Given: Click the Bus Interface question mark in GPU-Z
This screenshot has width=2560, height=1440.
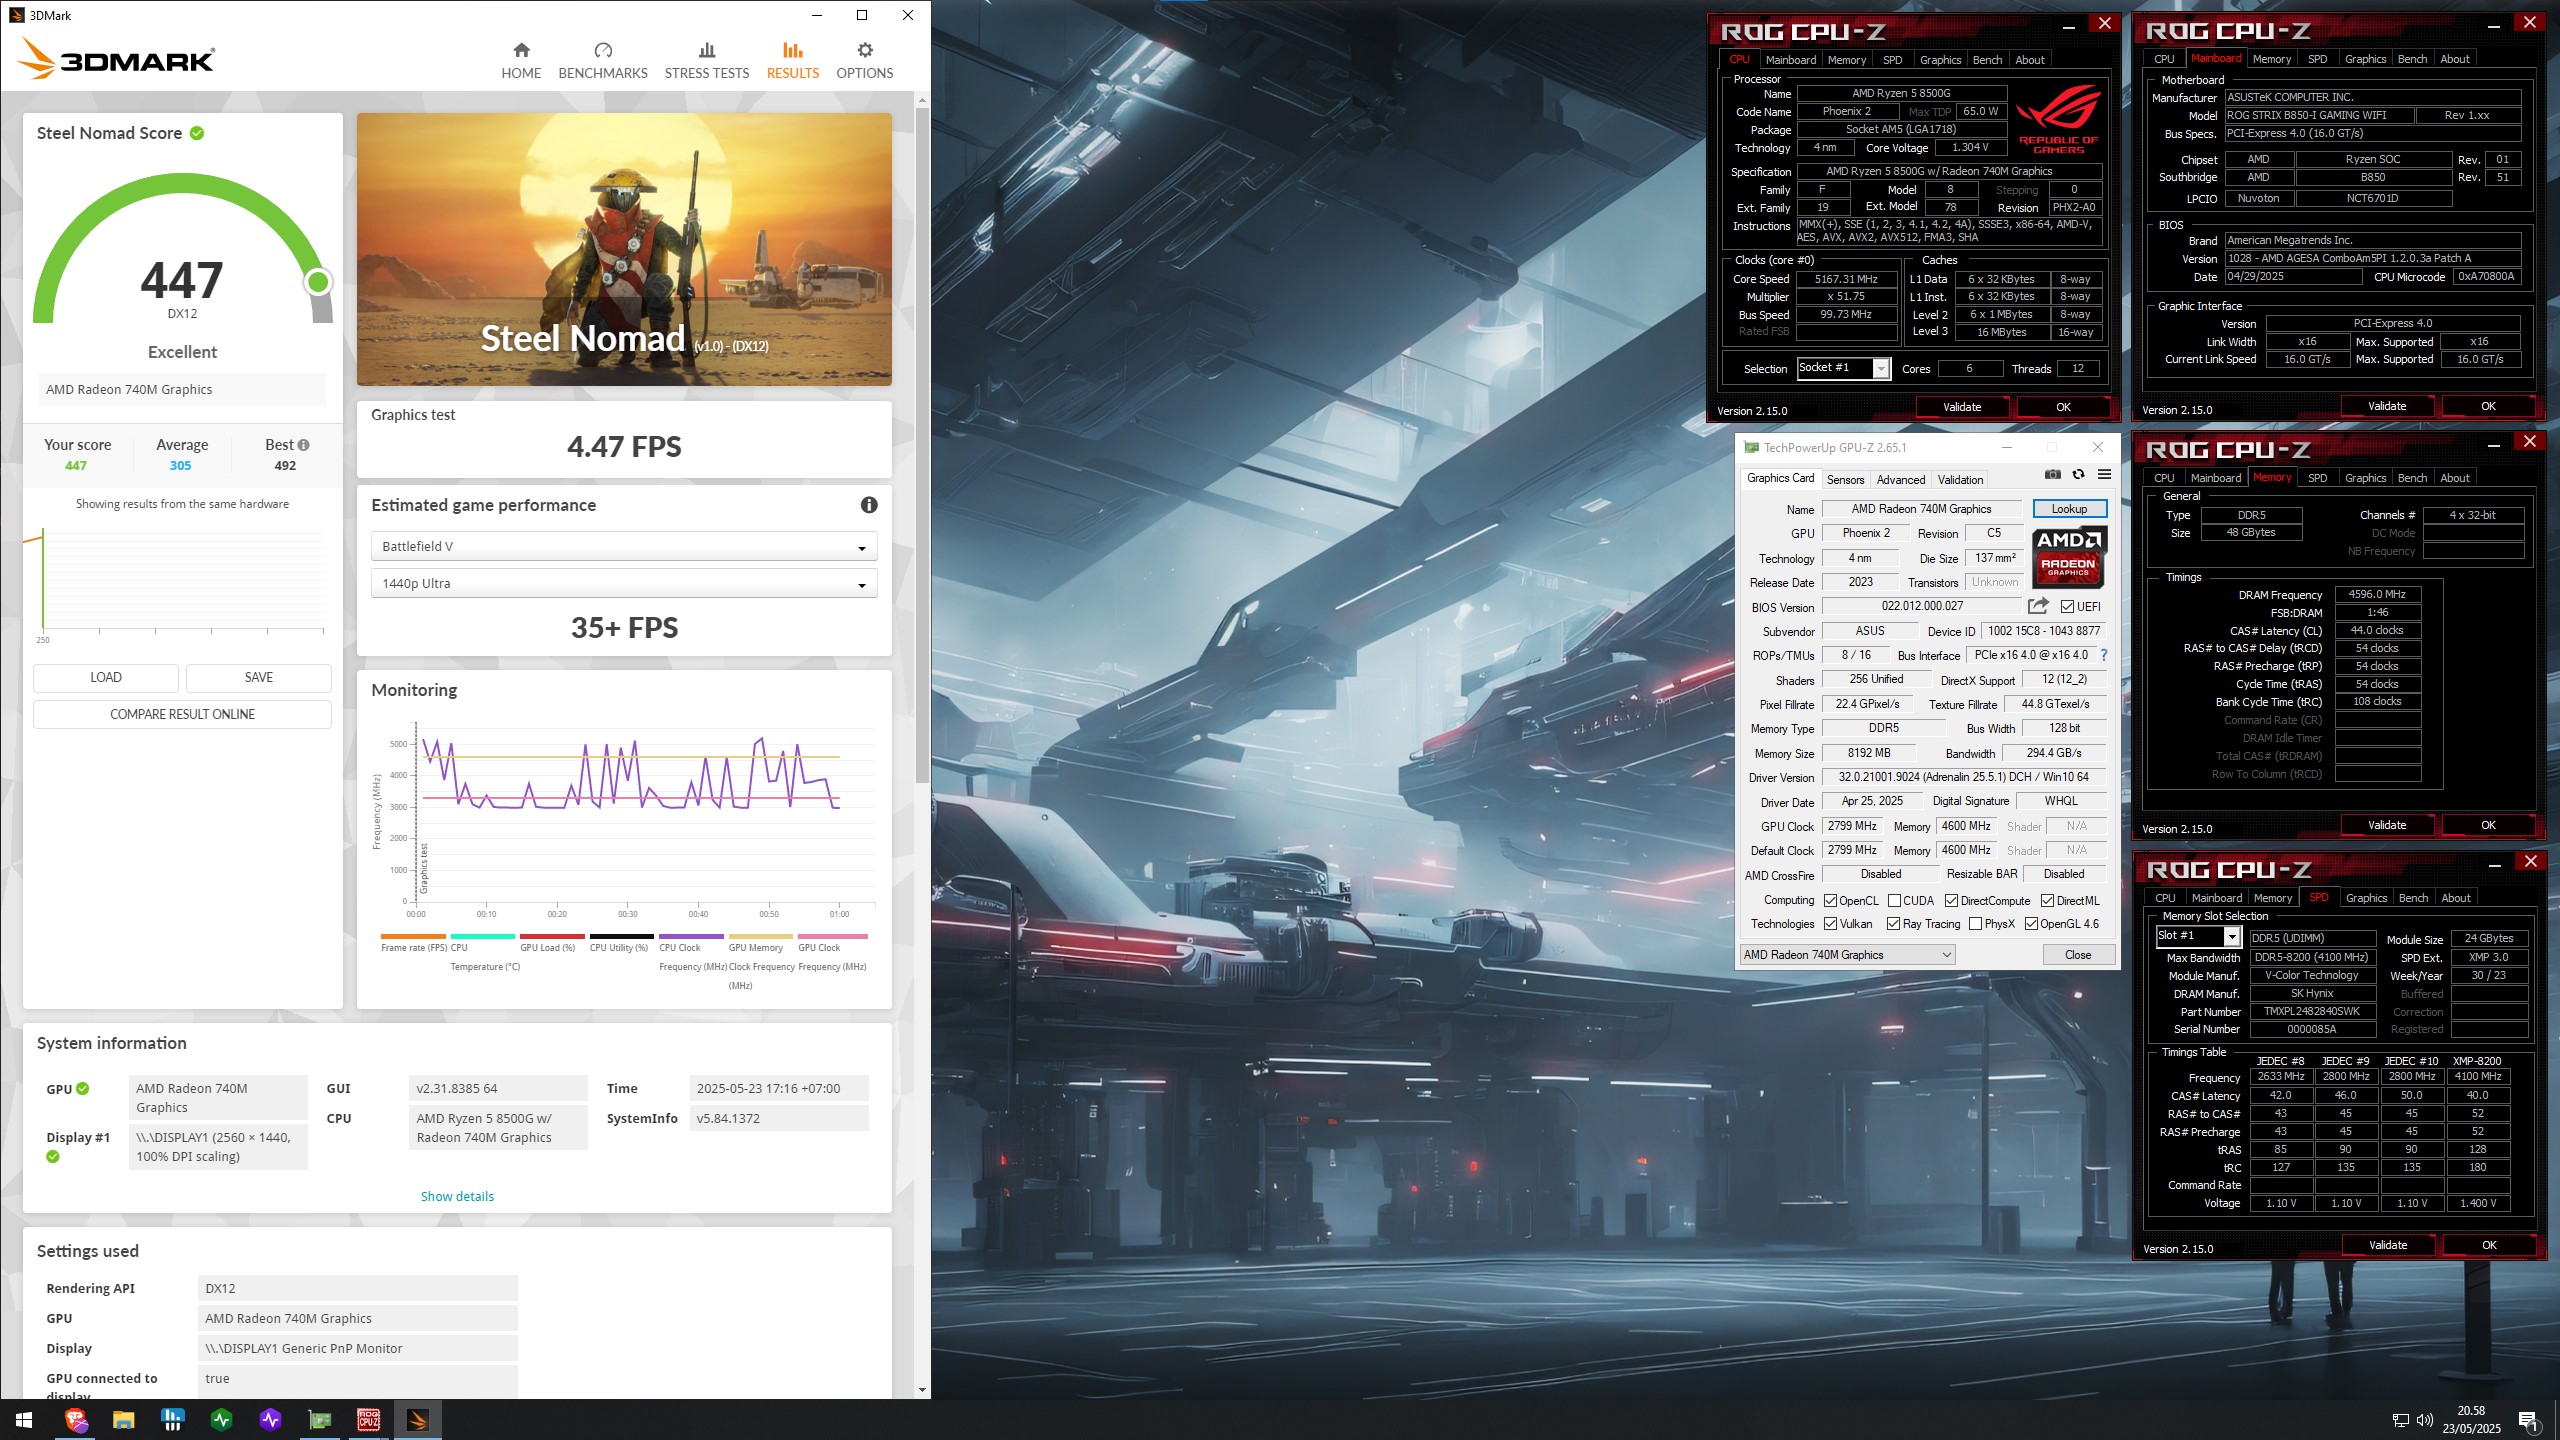Looking at the screenshot, I should tap(2104, 656).
